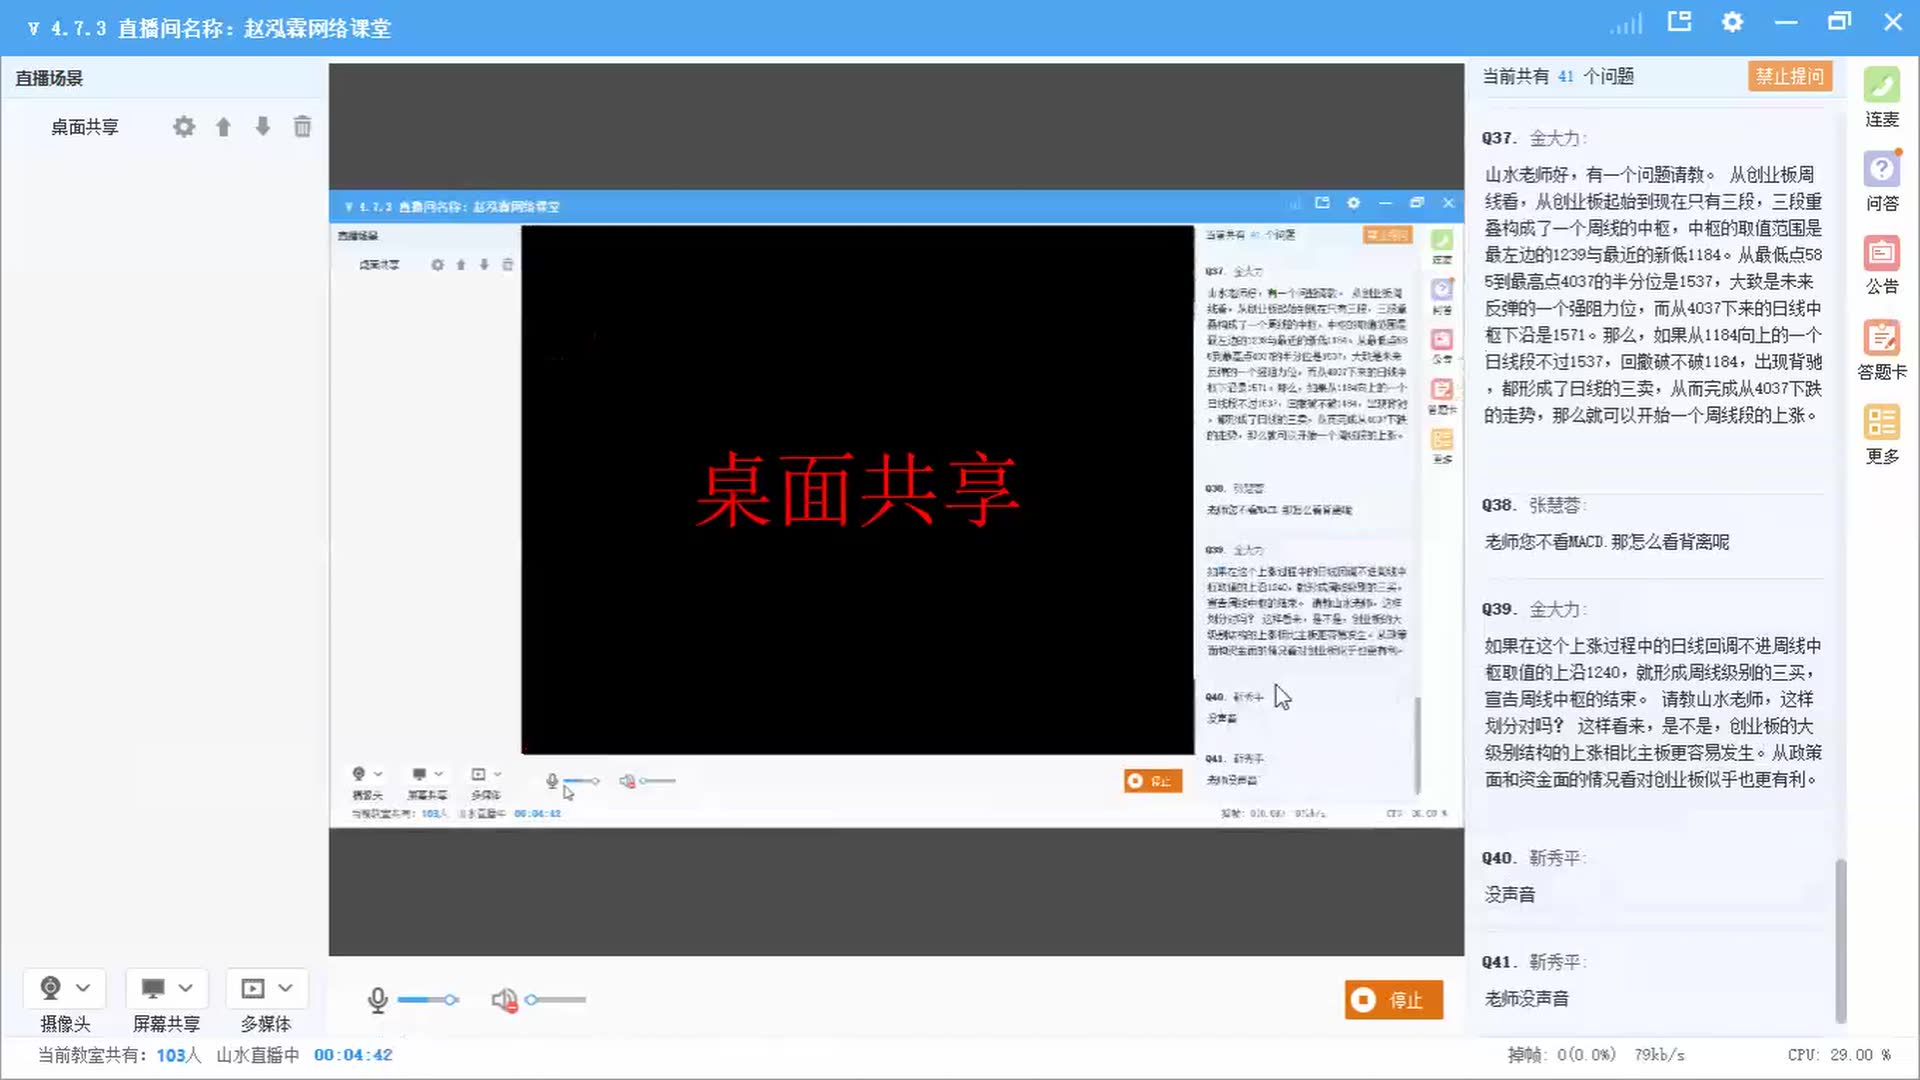Move 桌面共享 scene down

point(262,126)
